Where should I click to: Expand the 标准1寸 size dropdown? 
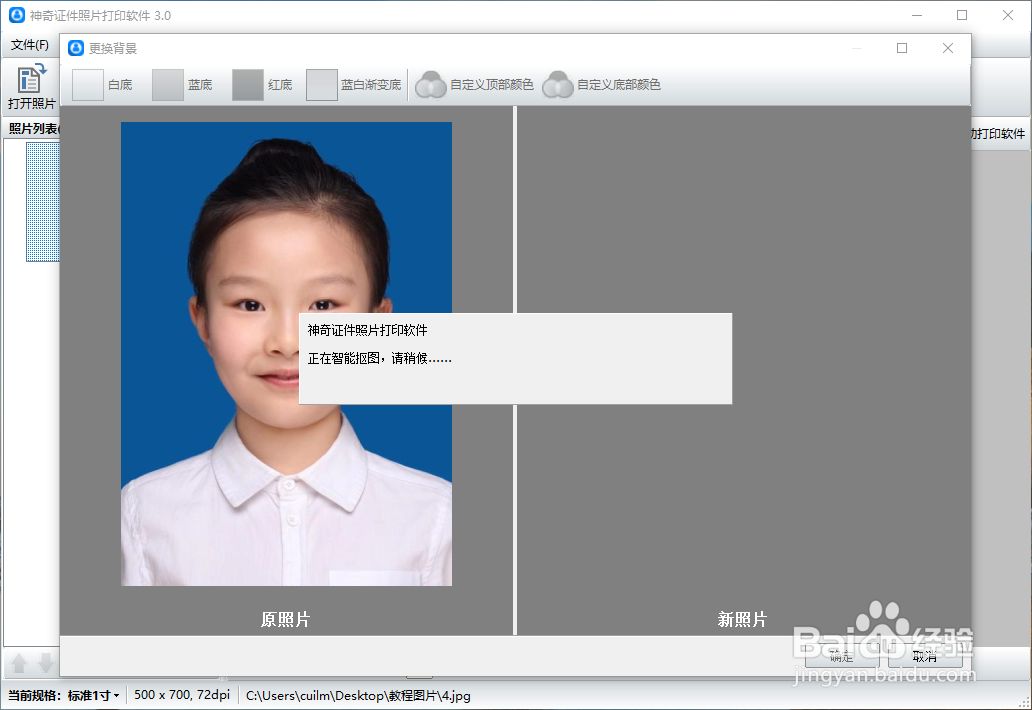(x=93, y=696)
